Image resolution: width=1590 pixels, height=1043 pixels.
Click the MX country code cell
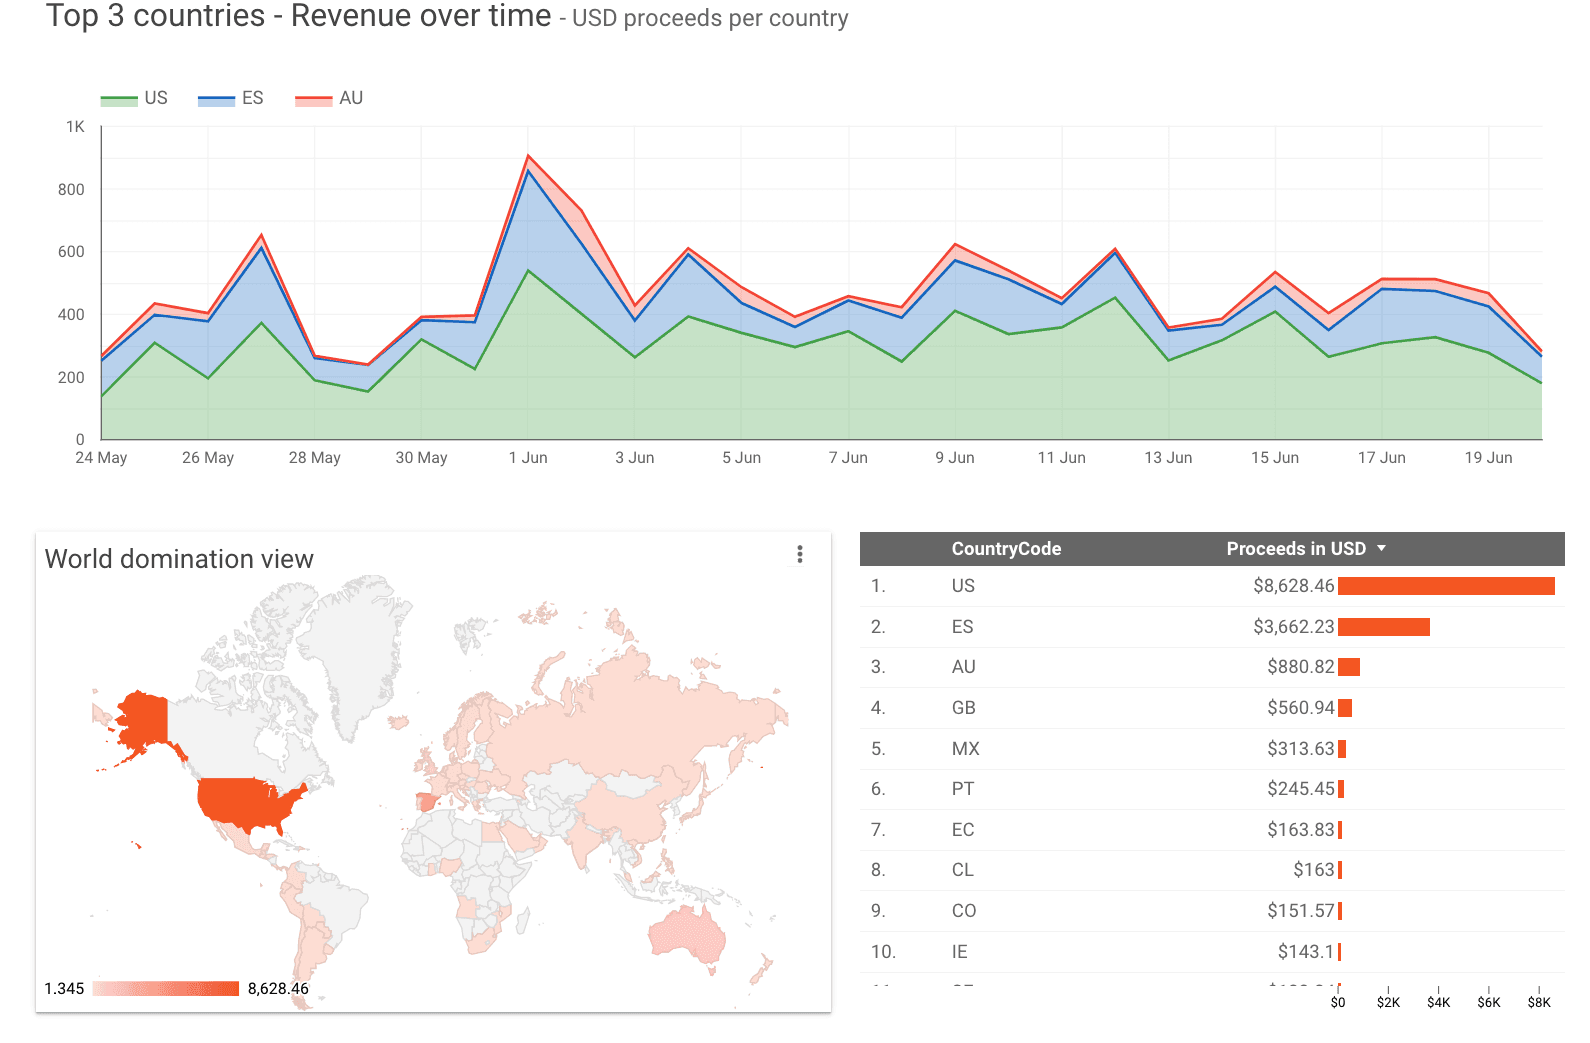point(965,749)
